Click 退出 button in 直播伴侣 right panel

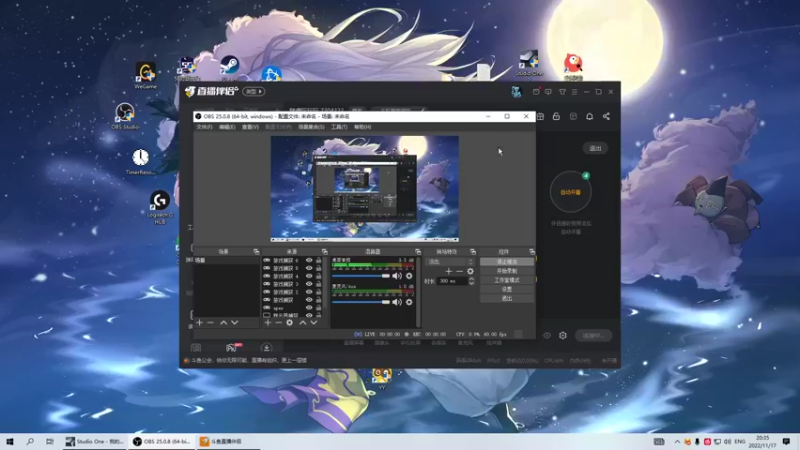pyautogui.click(x=595, y=148)
